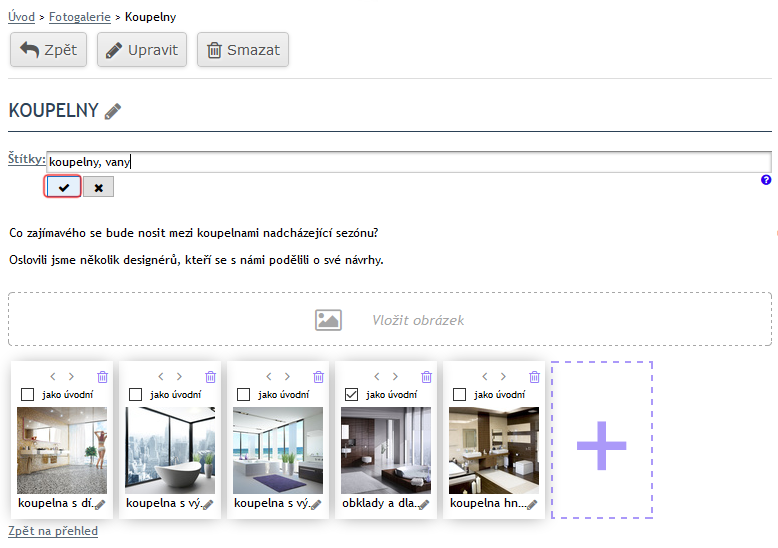Click the pencil icon next to KOUPELNY heading
The width and height of the screenshot is (778, 548).
coord(113,111)
